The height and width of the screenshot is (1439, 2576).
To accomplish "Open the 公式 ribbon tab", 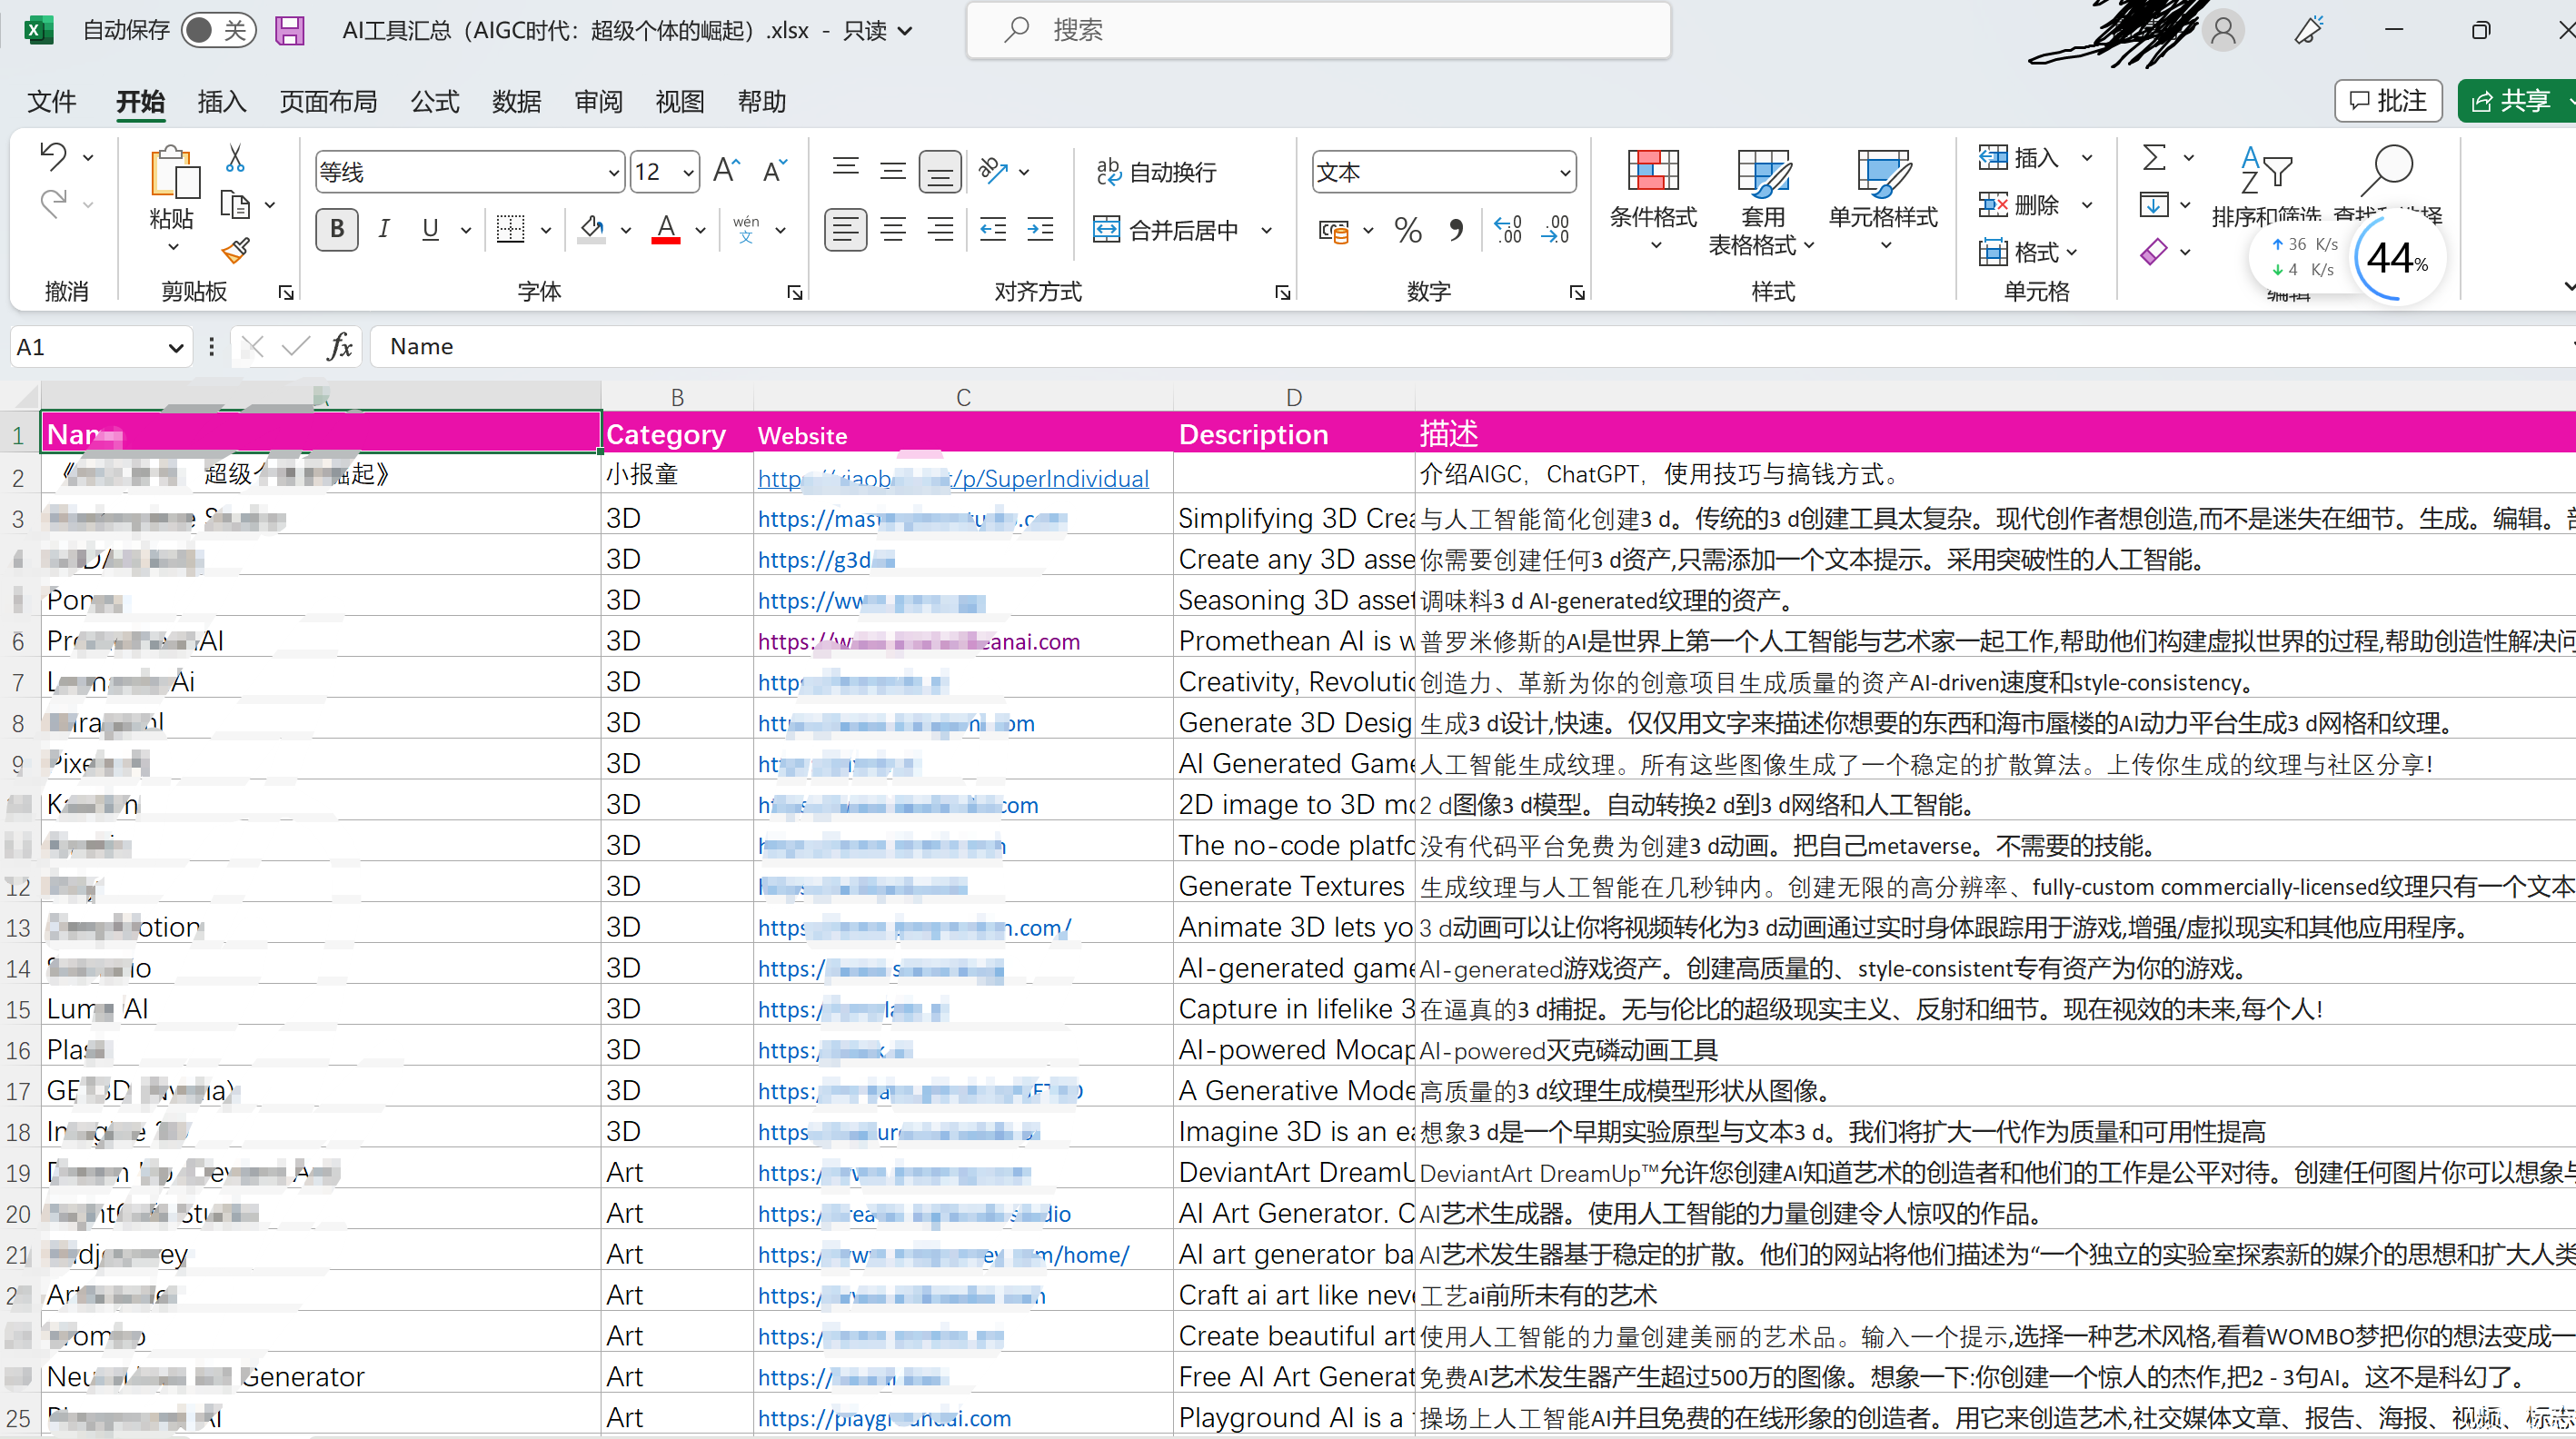I will coord(435,101).
